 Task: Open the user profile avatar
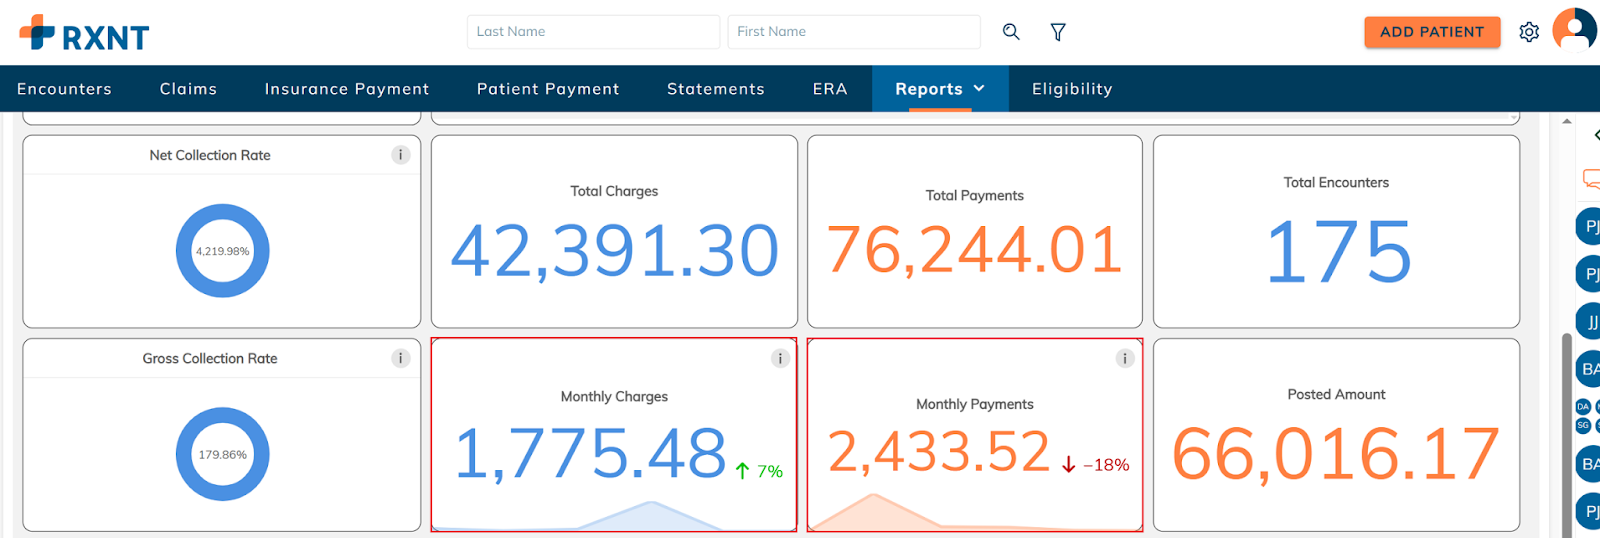[x=1574, y=30]
